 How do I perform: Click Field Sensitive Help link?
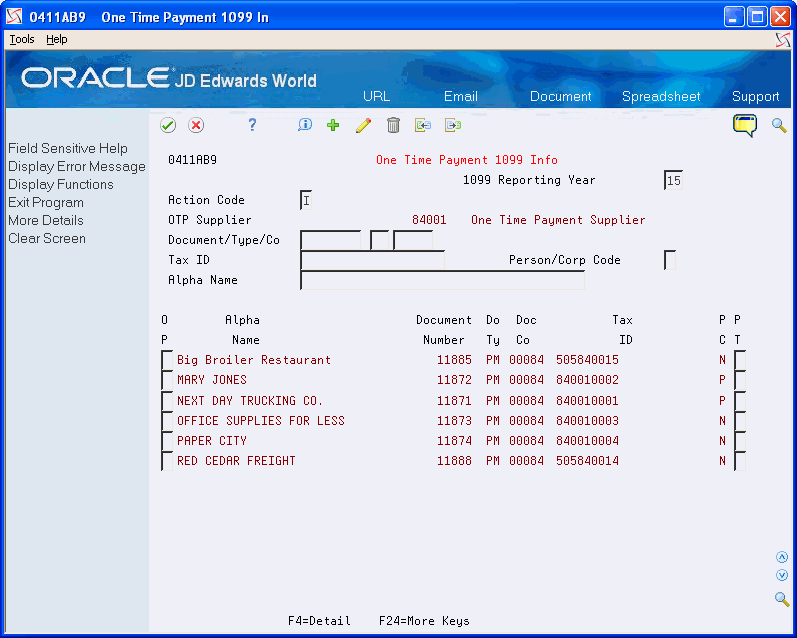tap(68, 148)
